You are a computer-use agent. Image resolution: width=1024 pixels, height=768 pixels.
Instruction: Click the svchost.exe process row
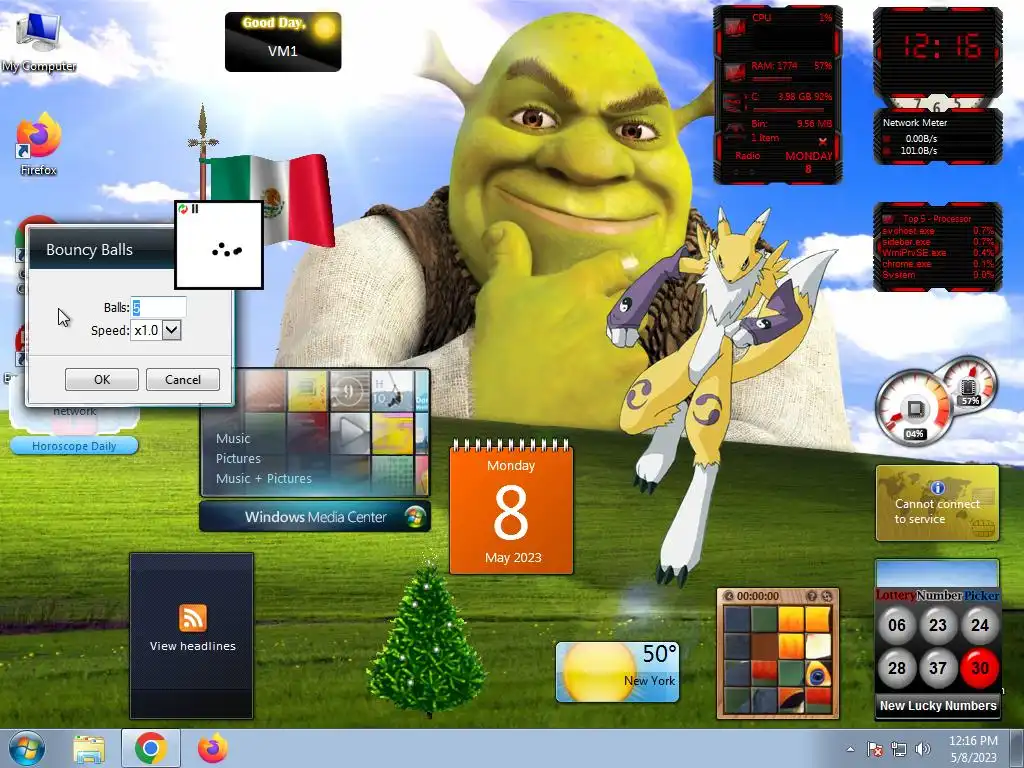938,231
